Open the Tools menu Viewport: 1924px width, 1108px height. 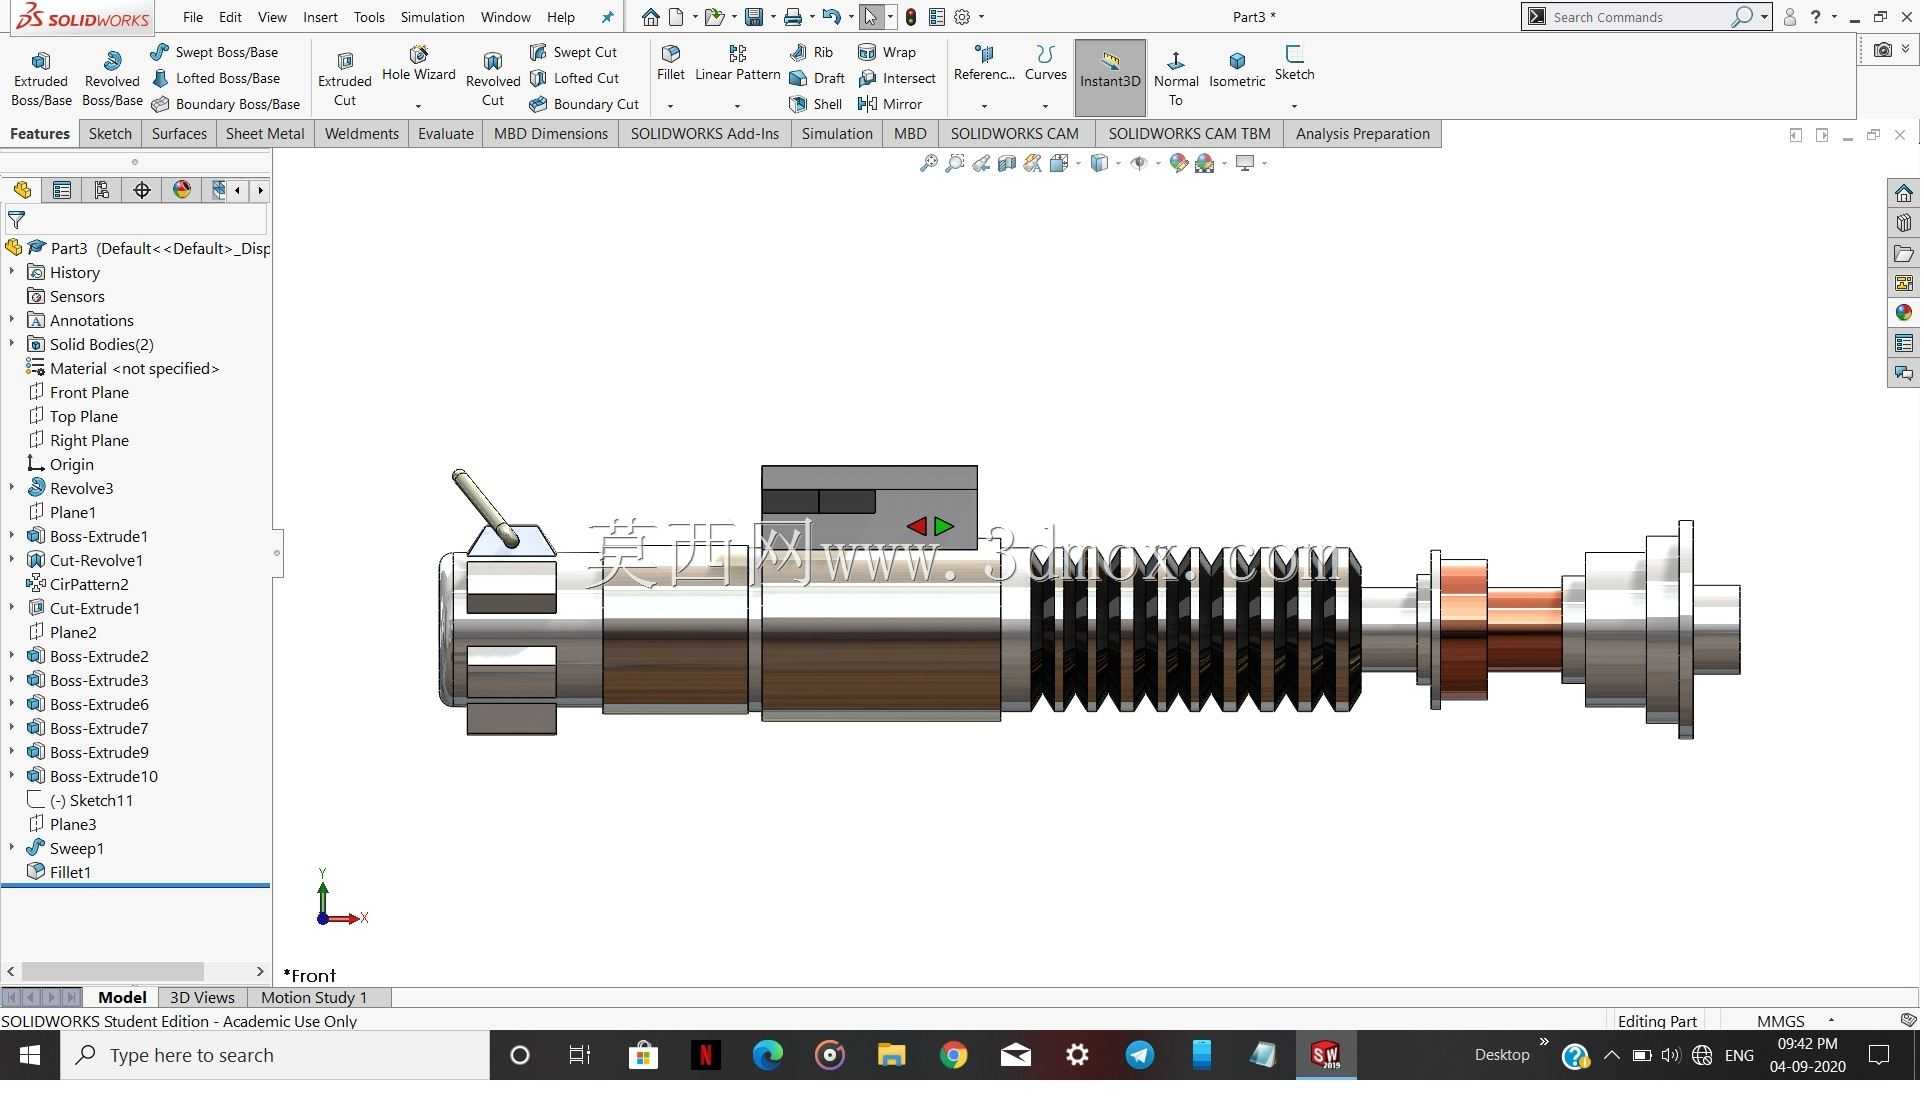pyautogui.click(x=369, y=17)
